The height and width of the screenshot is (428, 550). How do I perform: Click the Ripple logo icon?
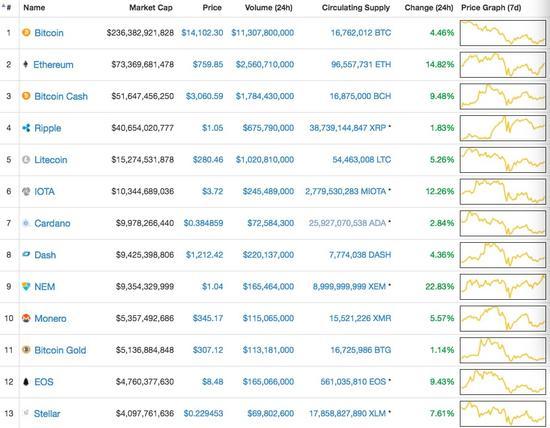26,128
